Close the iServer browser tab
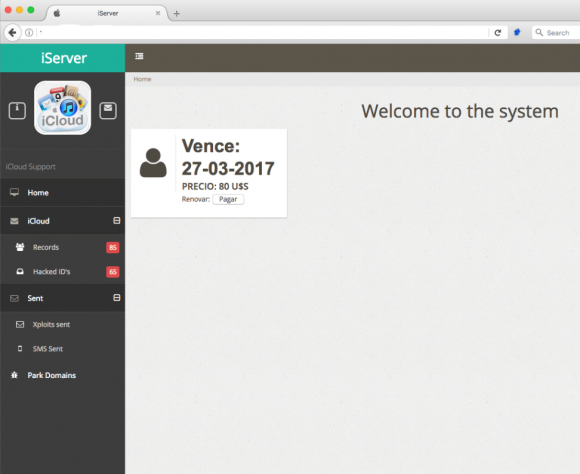Screen dimensions: 580x474 point(158,13)
